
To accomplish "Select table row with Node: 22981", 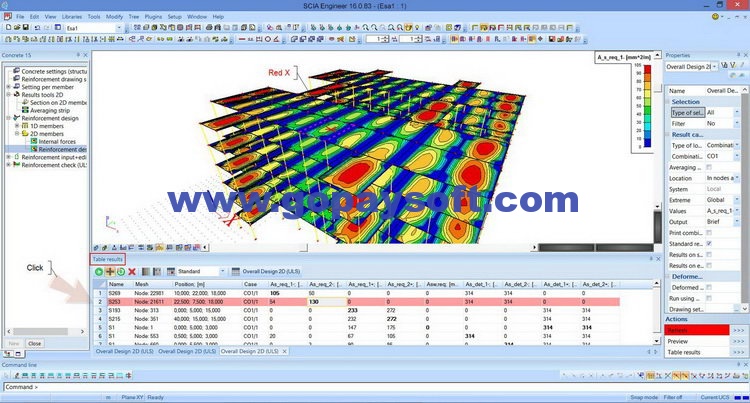I will 356,293.
